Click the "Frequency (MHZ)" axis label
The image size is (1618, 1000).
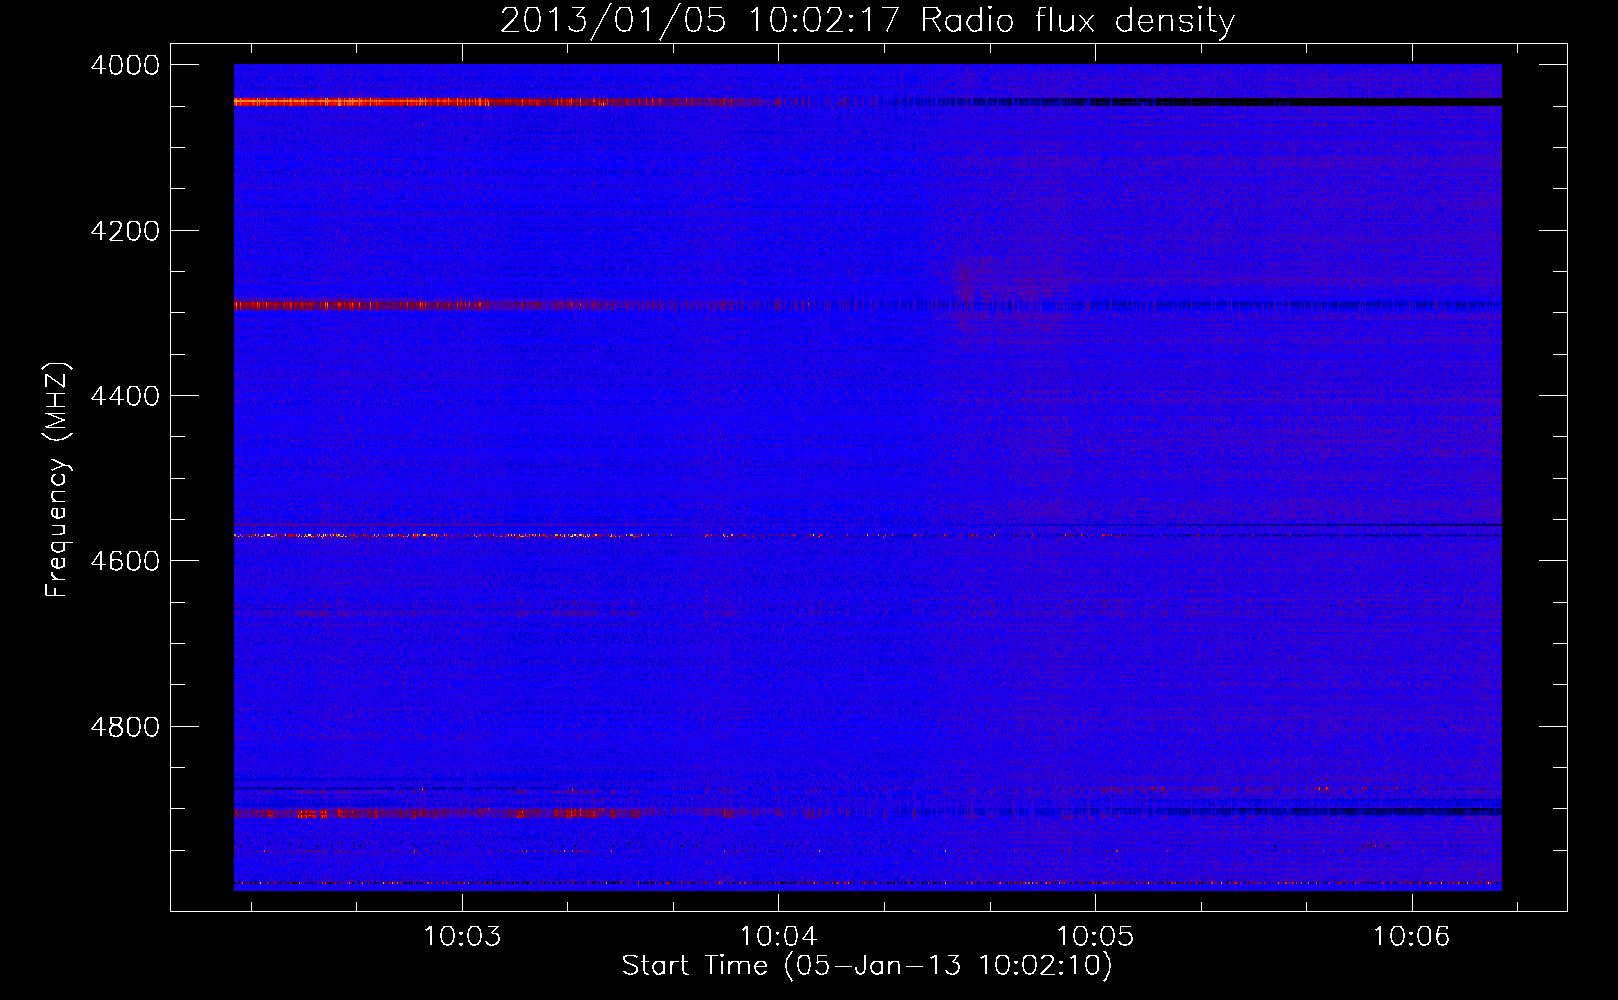click(x=57, y=479)
